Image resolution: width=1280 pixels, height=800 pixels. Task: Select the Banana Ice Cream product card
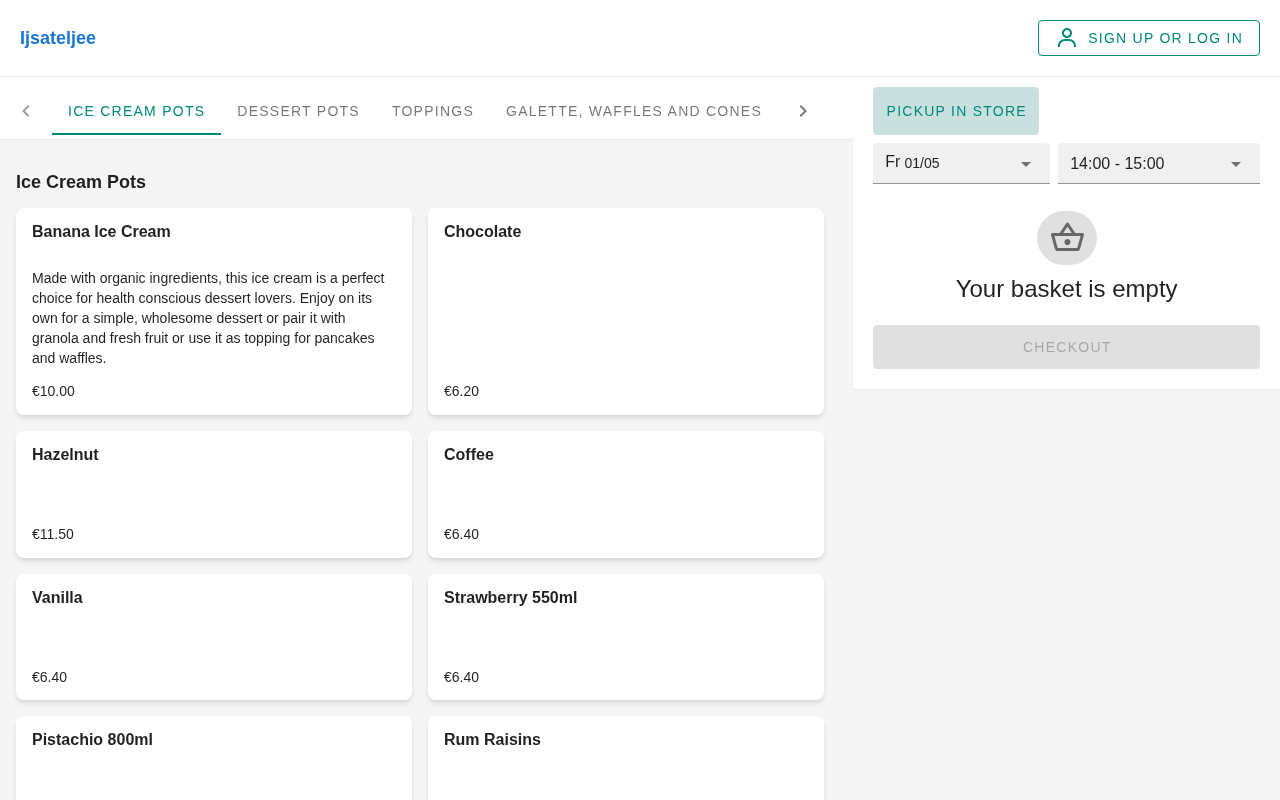(x=214, y=311)
